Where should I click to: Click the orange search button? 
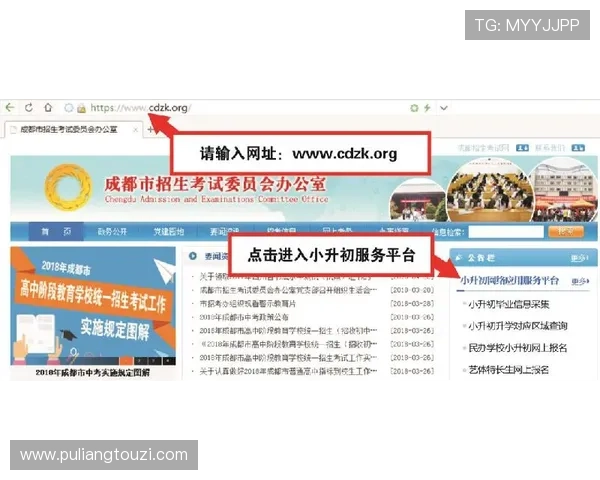(566, 232)
